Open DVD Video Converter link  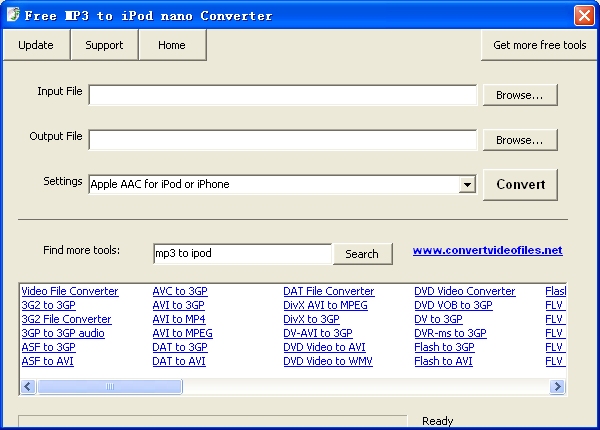pyautogui.click(x=465, y=291)
